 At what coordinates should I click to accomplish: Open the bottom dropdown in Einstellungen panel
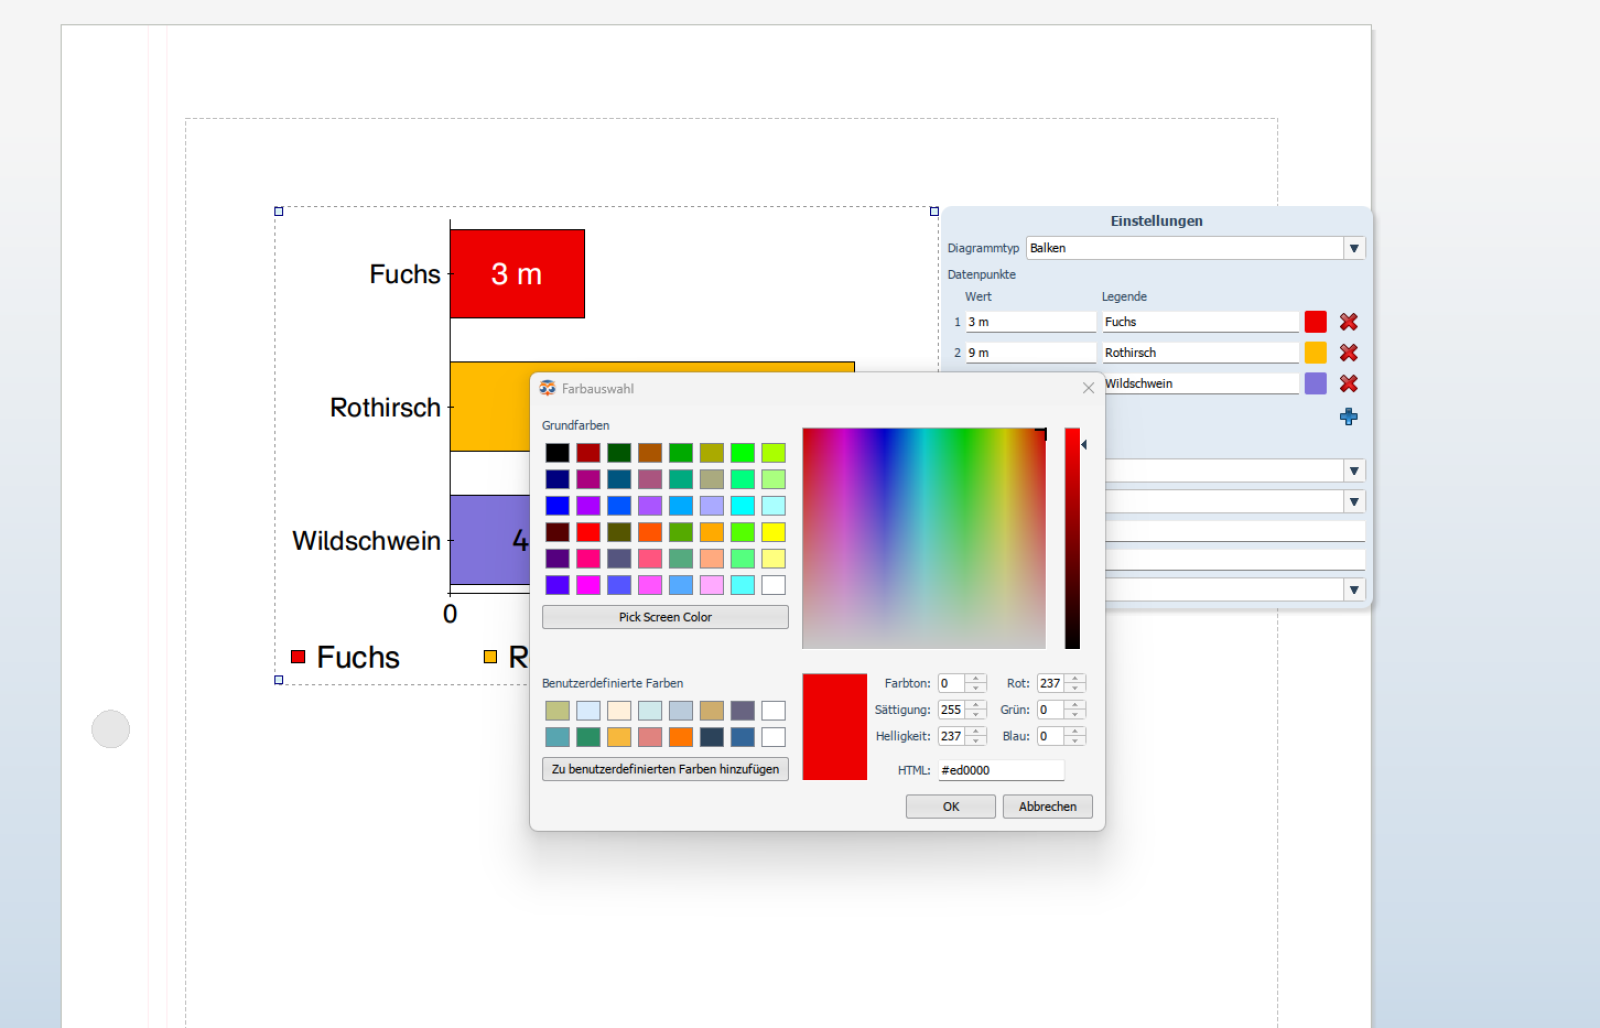tap(1353, 590)
